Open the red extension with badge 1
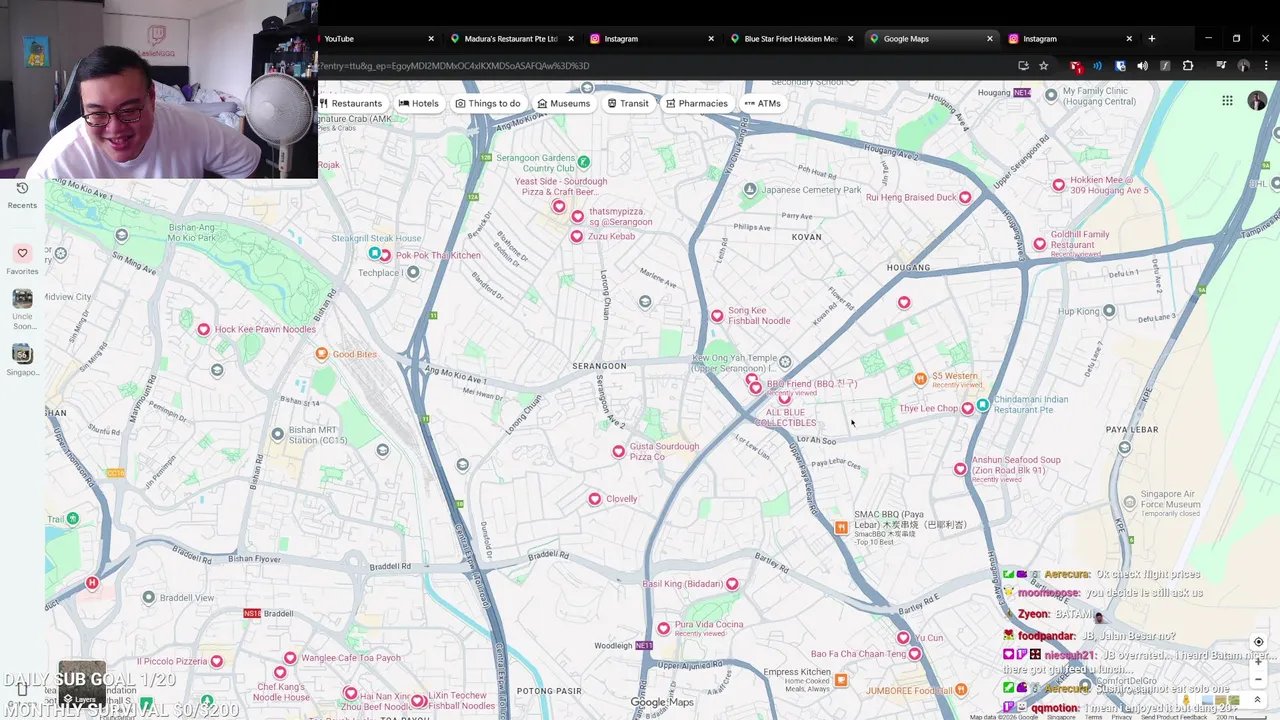Viewport: 1280px width, 720px height. tap(1076, 66)
